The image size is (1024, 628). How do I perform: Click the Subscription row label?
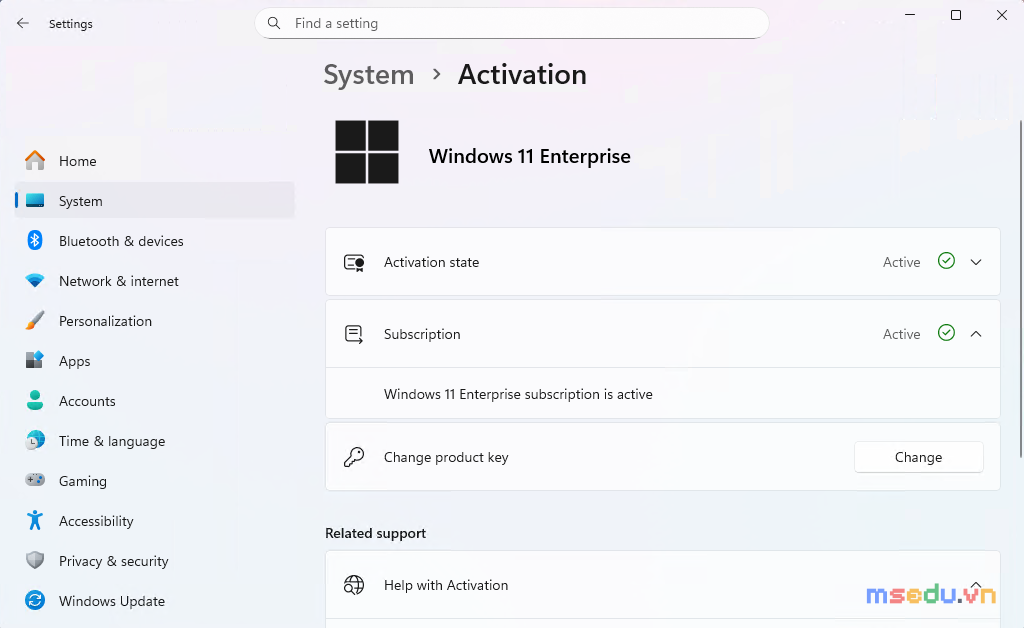(x=422, y=334)
